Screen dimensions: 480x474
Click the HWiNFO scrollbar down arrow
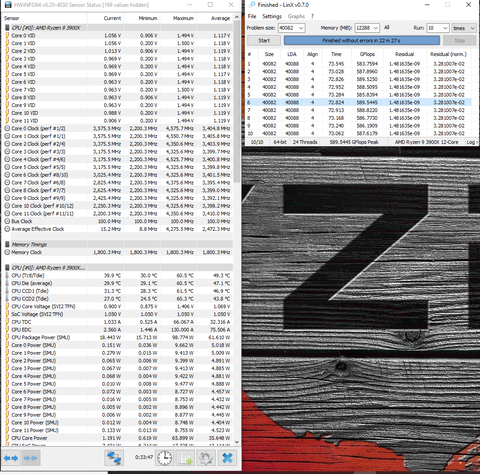237,442
